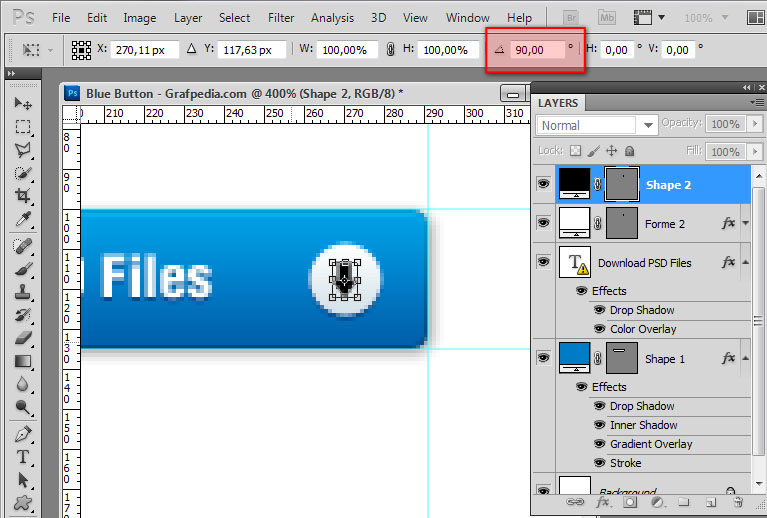Screen dimensions: 767x518
Task: Hide the Download PSD Files layer
Action: click(543, 262)
